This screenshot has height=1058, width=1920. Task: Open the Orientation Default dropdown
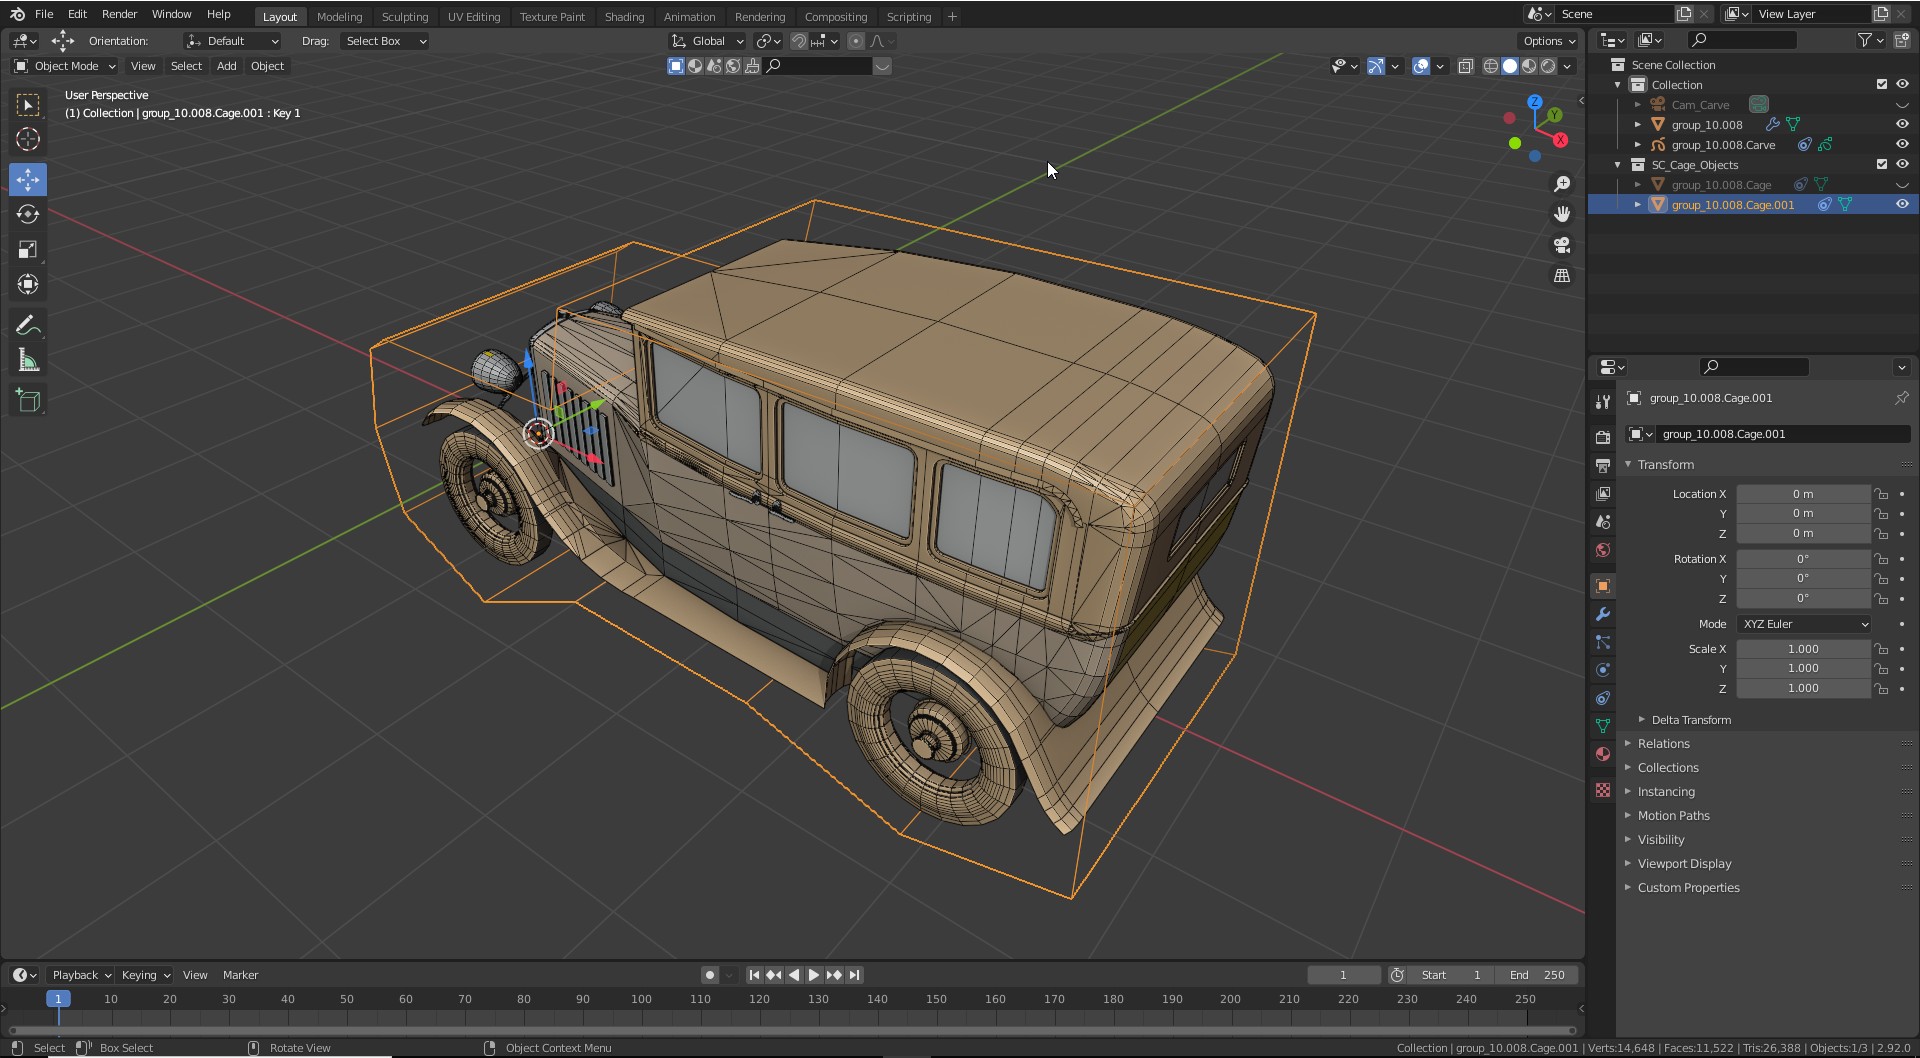[232, 41]
